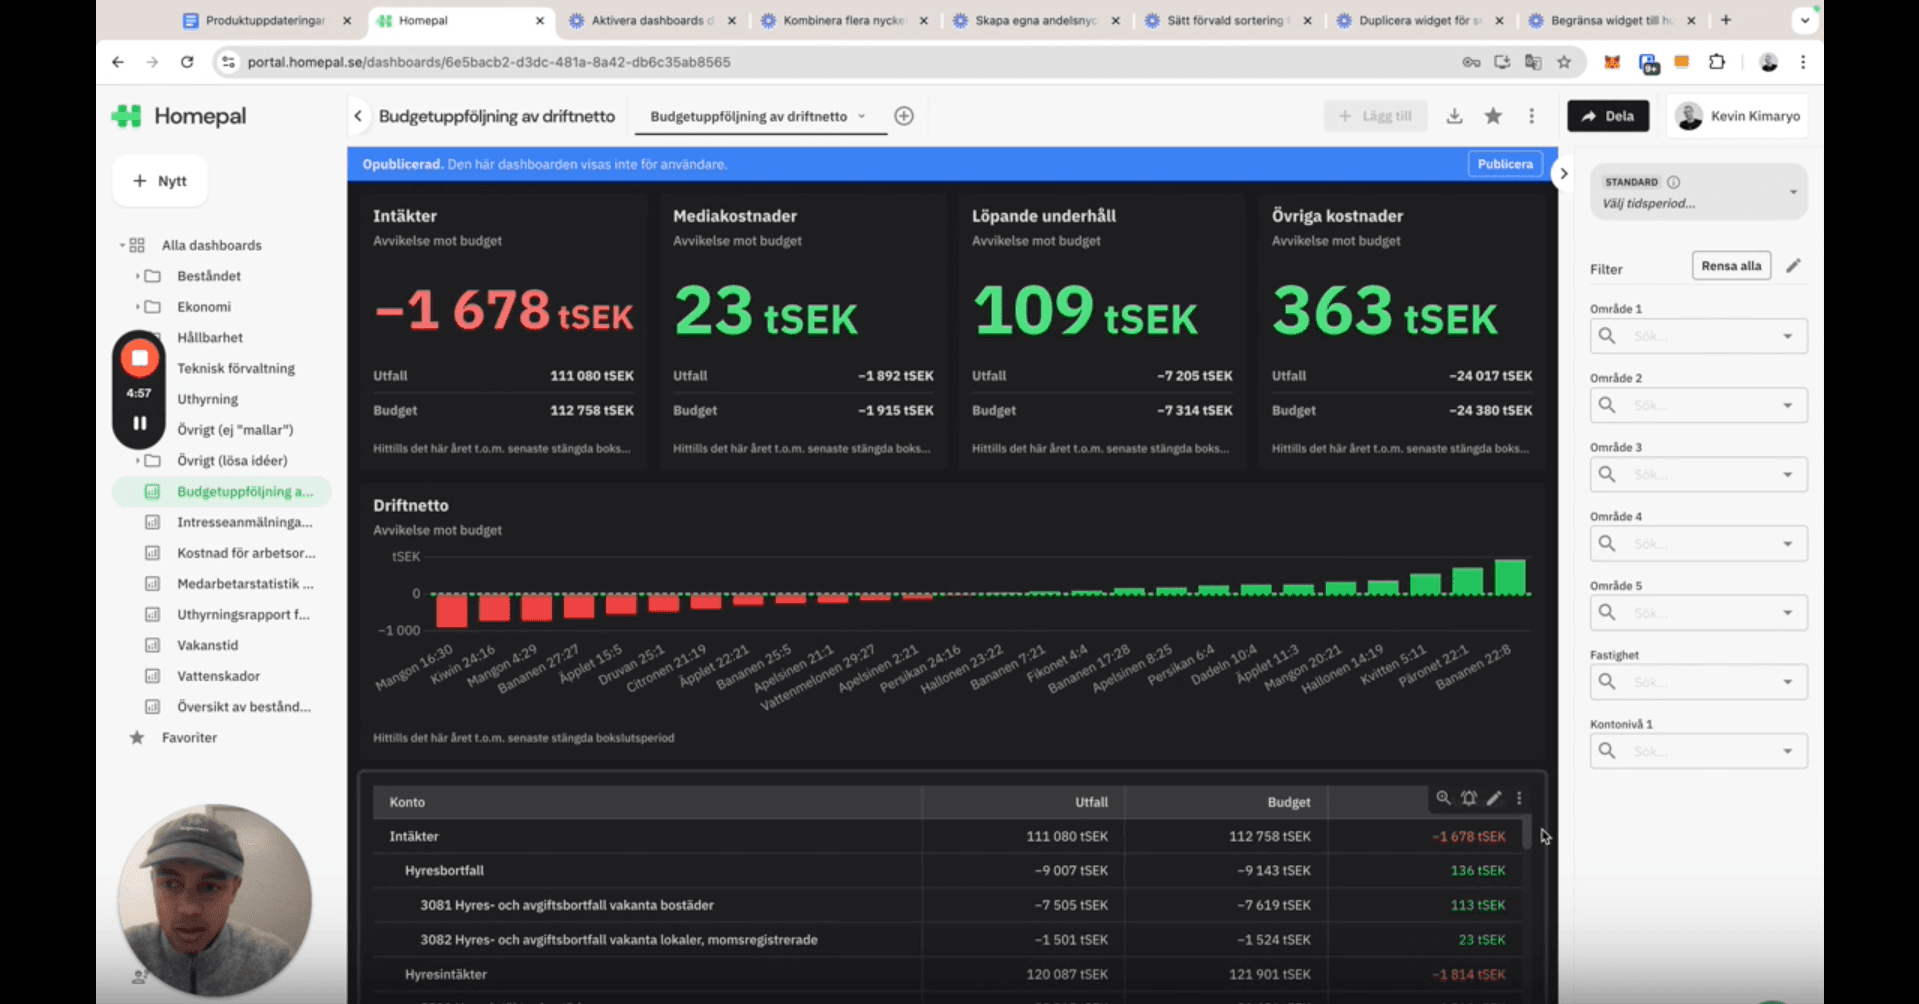Collapse the Alla dashboards tree
Image resolution: width=1919 pixels, height=1004 pixels.
[122, 245]
